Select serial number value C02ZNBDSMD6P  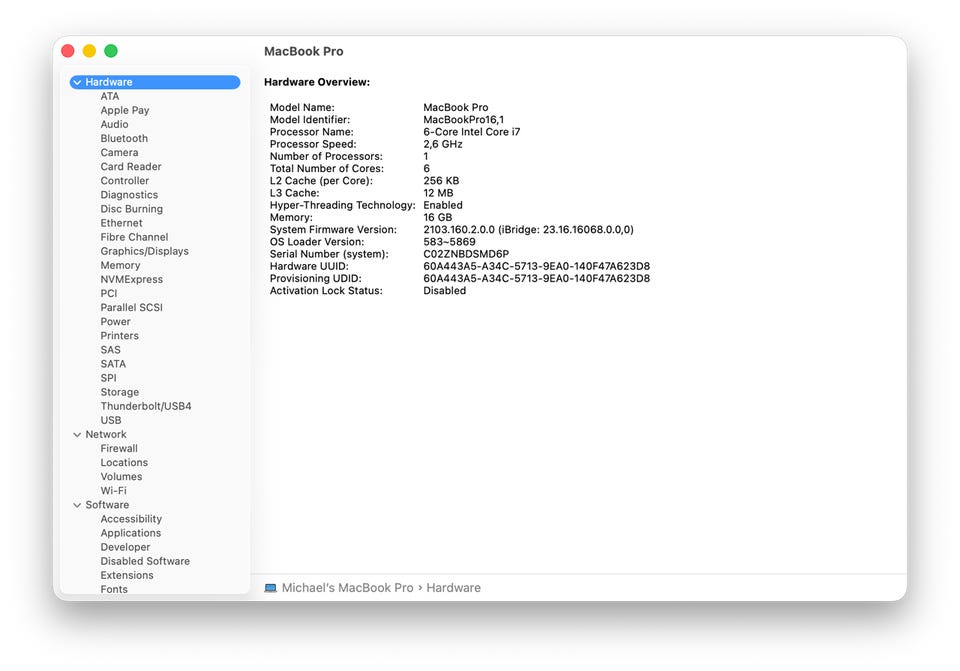(466, 254)
